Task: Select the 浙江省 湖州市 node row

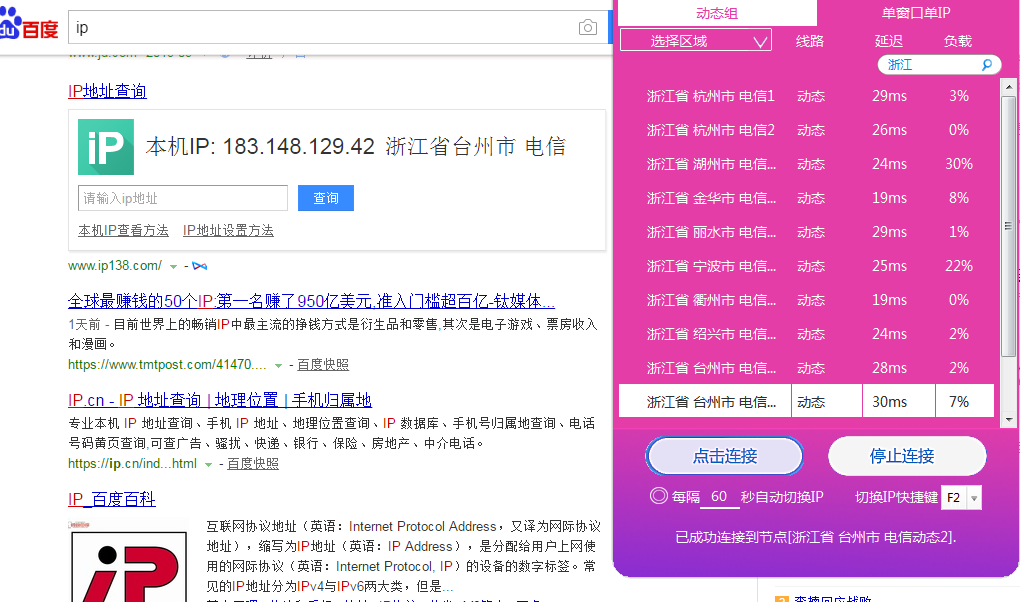Action: 807,164
